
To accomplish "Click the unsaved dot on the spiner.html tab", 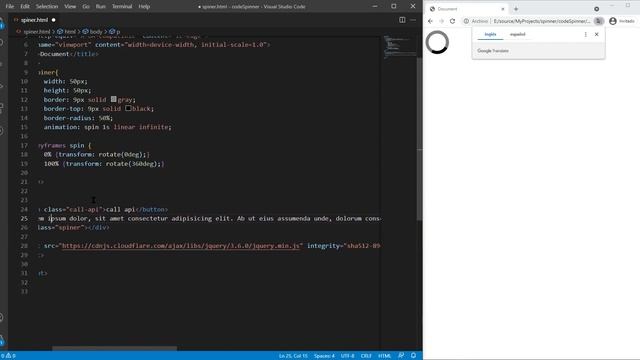I will (53, 20).
